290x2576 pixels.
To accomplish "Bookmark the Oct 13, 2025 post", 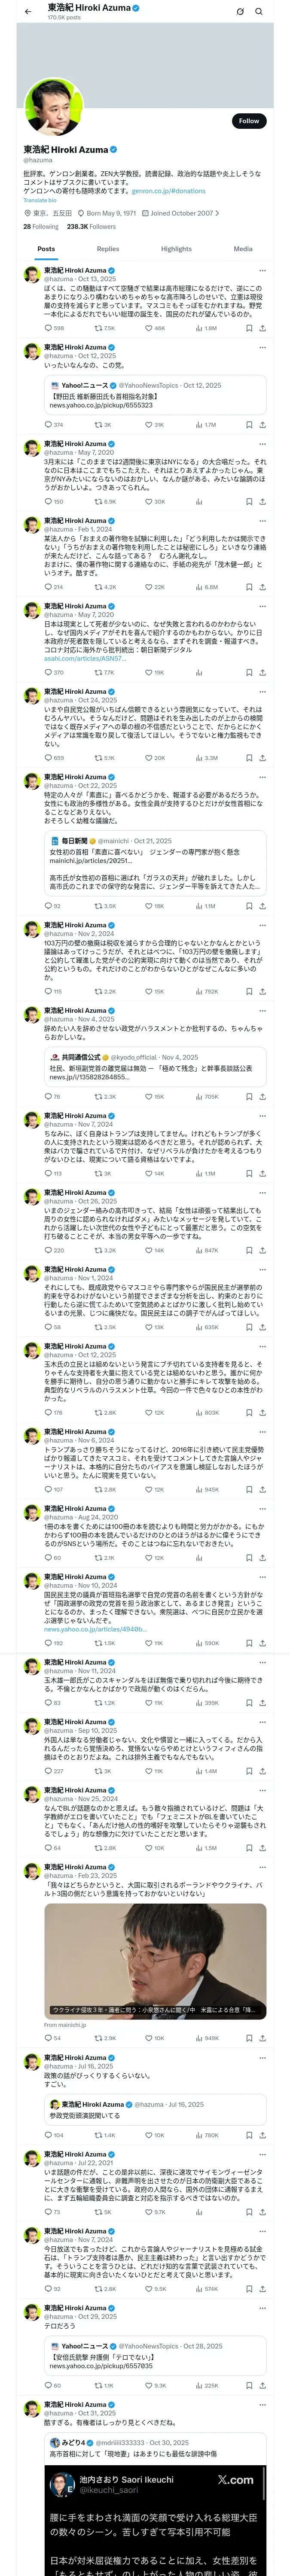I will pos(249,328).
